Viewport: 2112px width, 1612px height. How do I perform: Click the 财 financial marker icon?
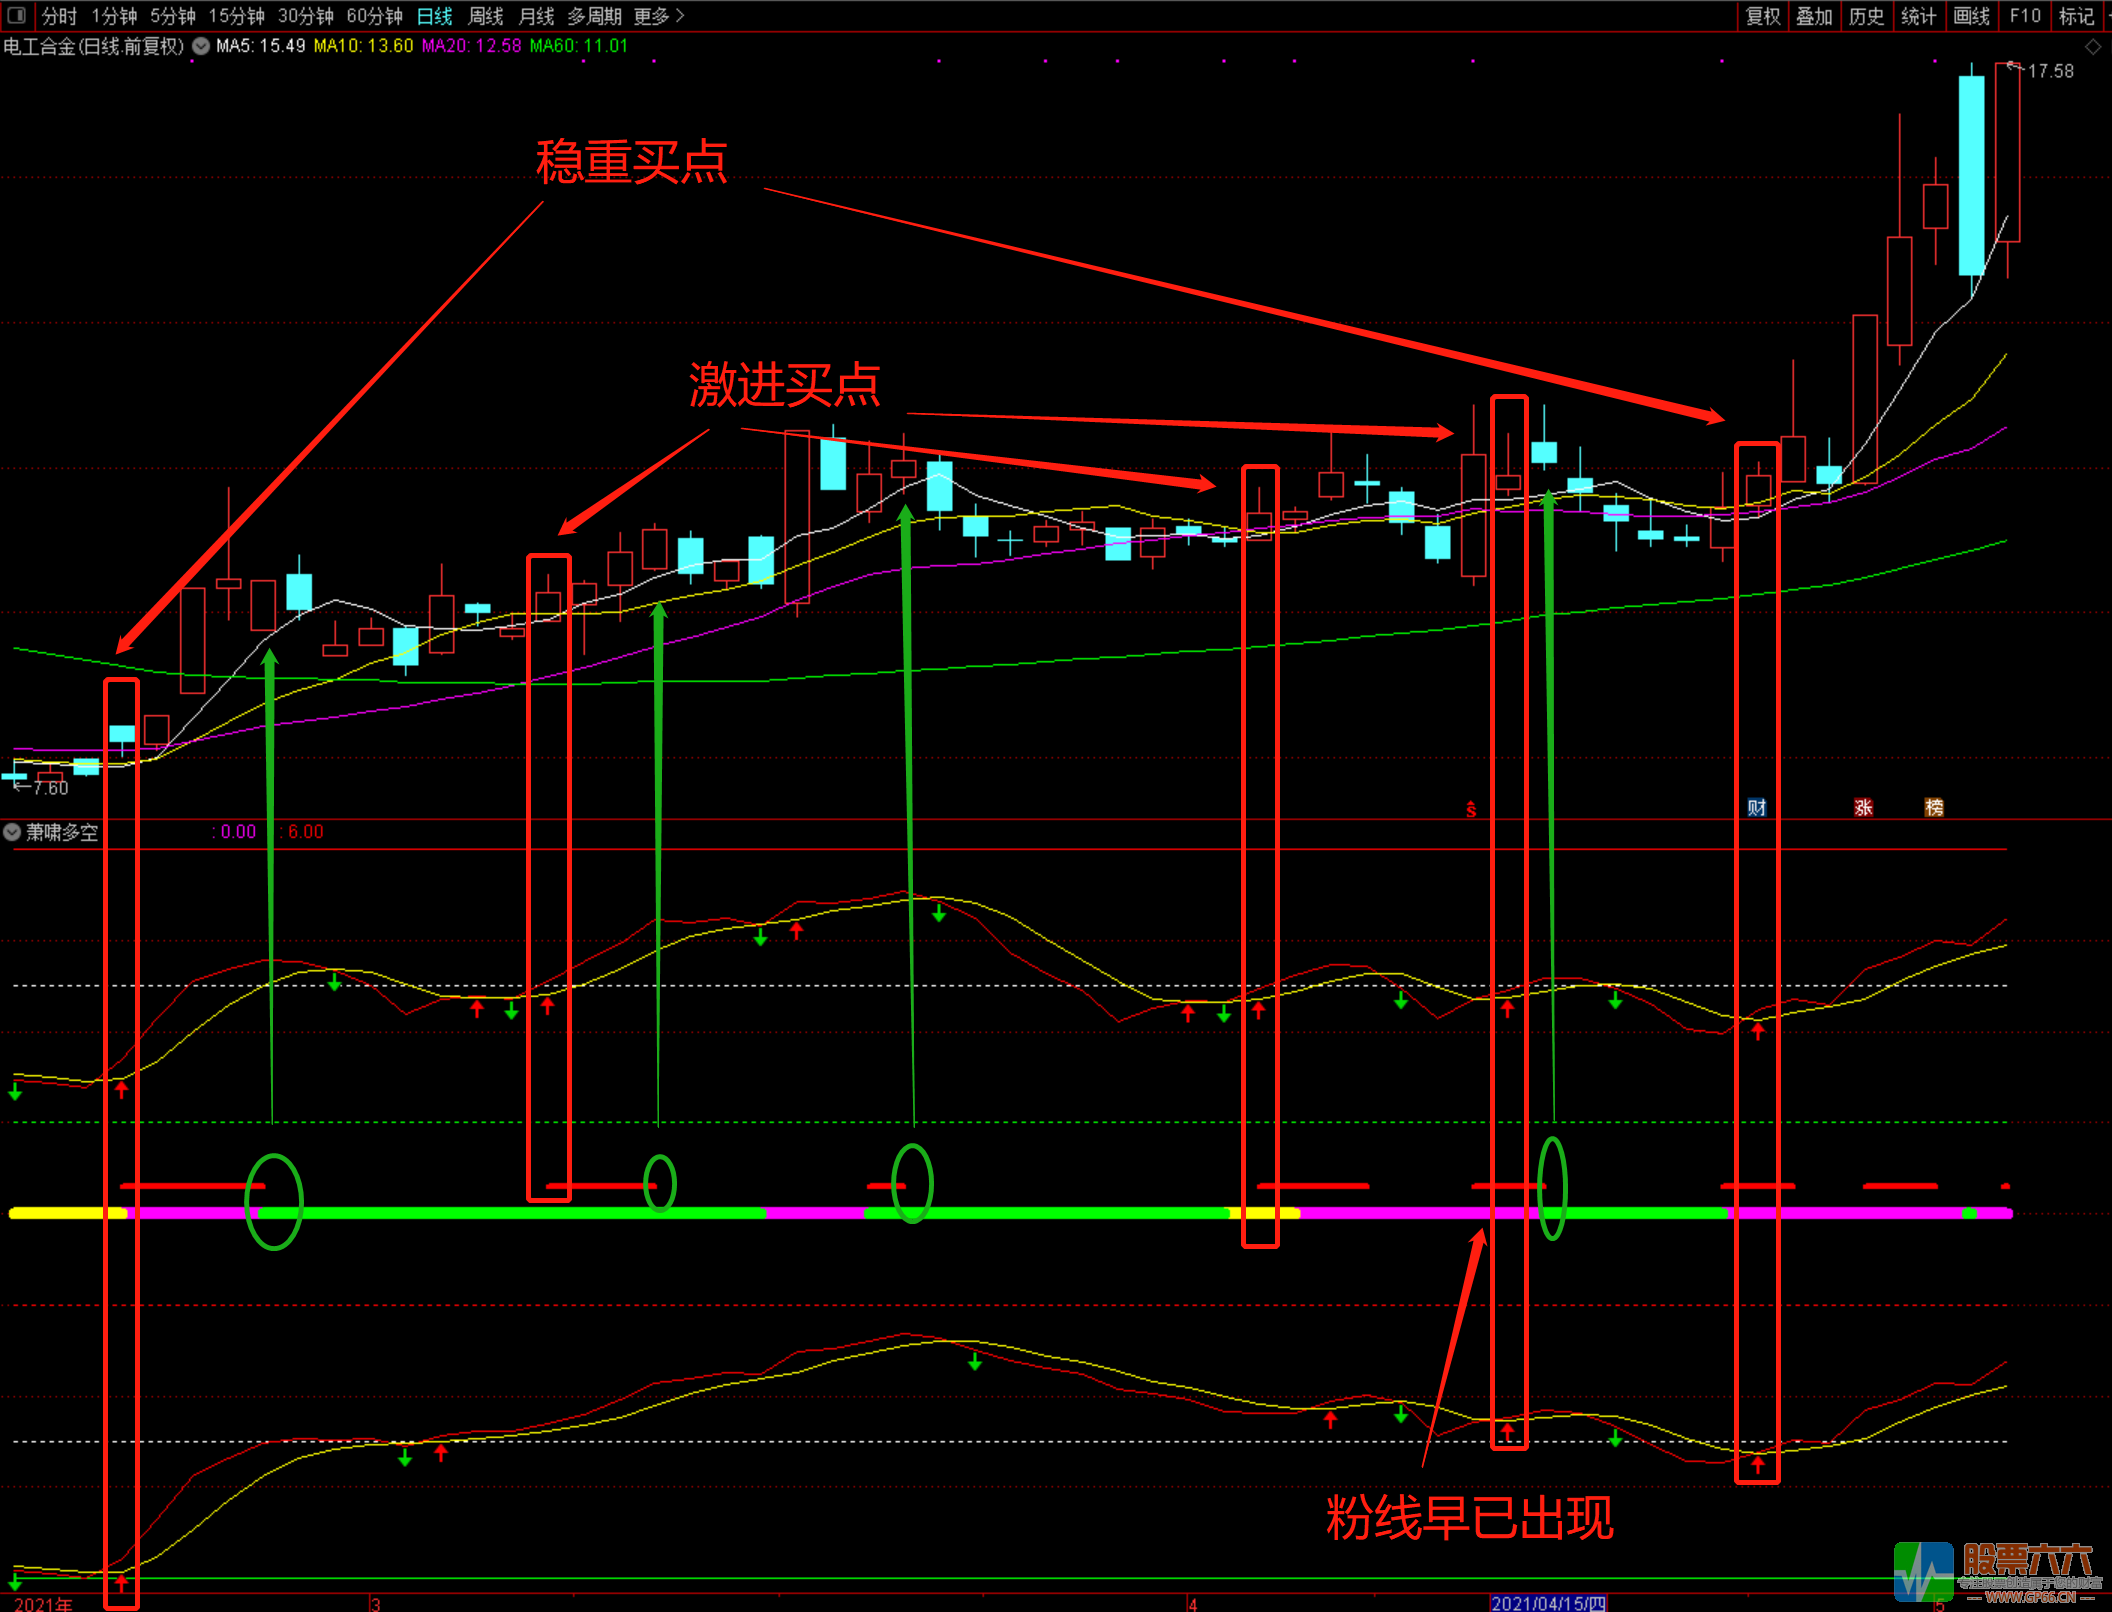(x=1756, y=807)
